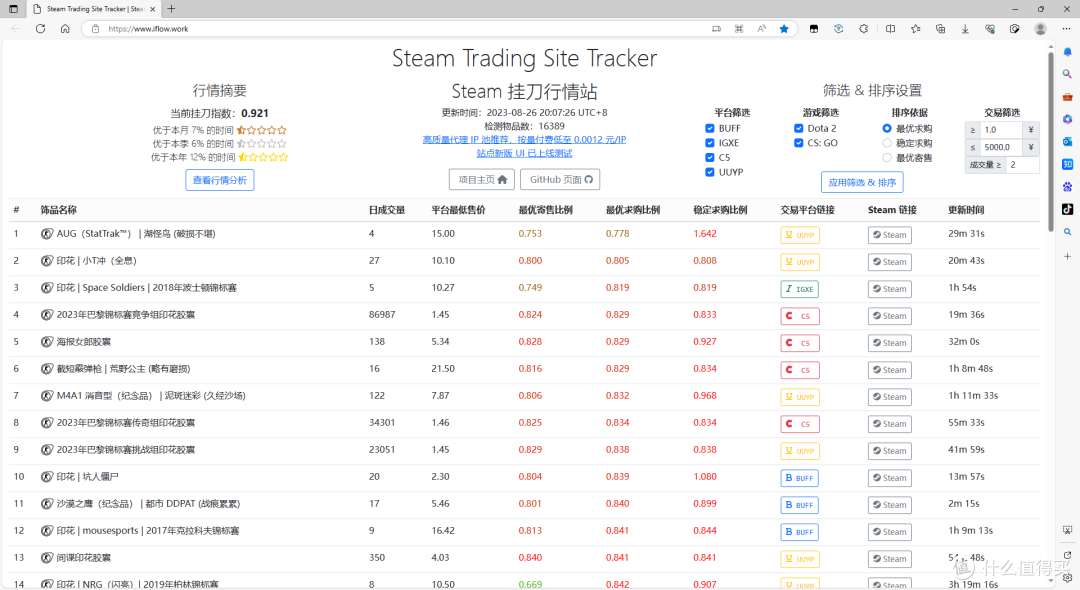This screenshot has height=590, width=1080.
Task: Uncheck the C5 platform filter
Action: [709, 157]
